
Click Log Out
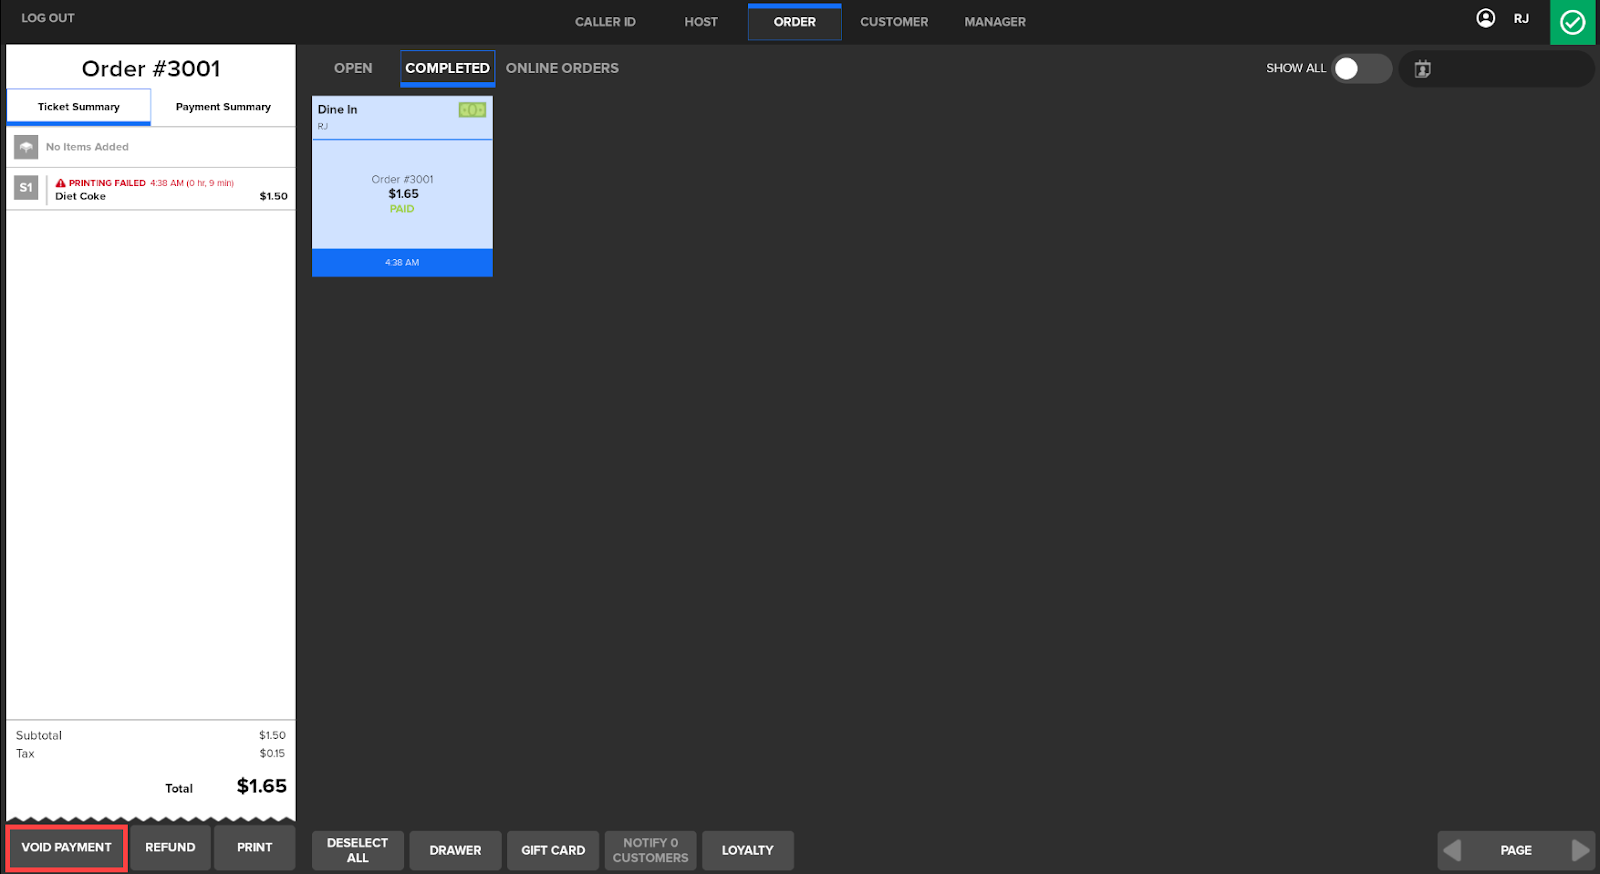pyautogui.click(x=48, y=18)
